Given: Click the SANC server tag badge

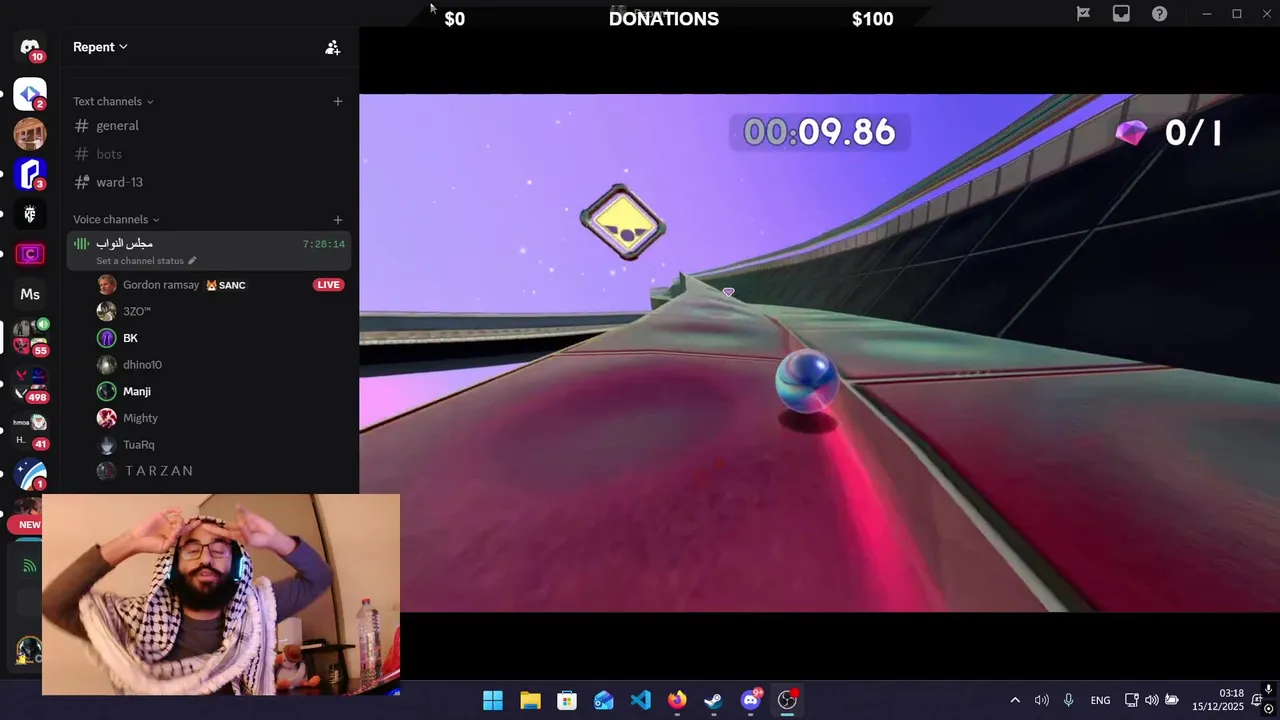Looking at the screenshot, I should pos(225,285).
